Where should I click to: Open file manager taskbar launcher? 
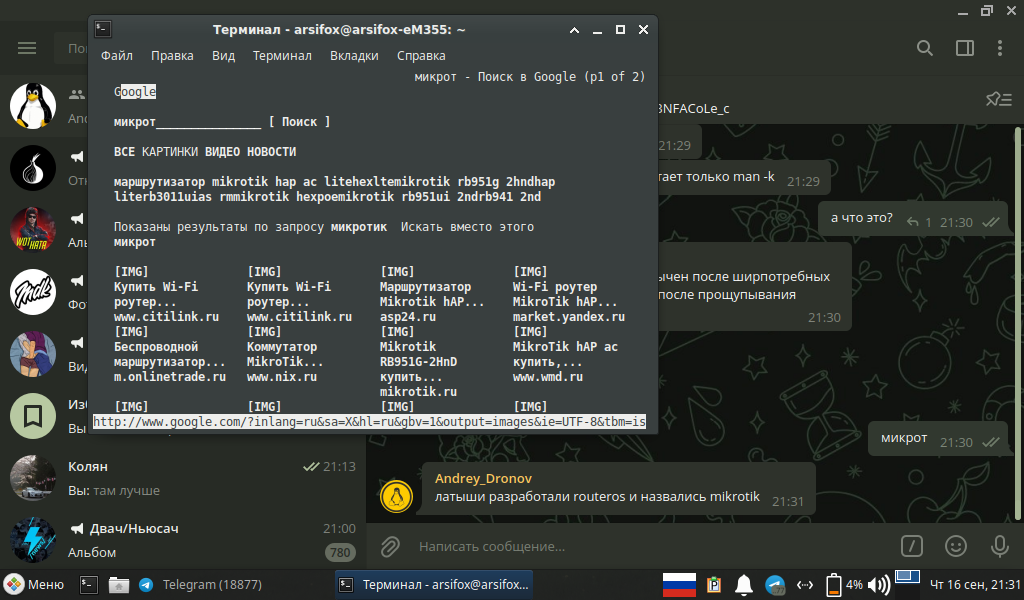(118, 584)
